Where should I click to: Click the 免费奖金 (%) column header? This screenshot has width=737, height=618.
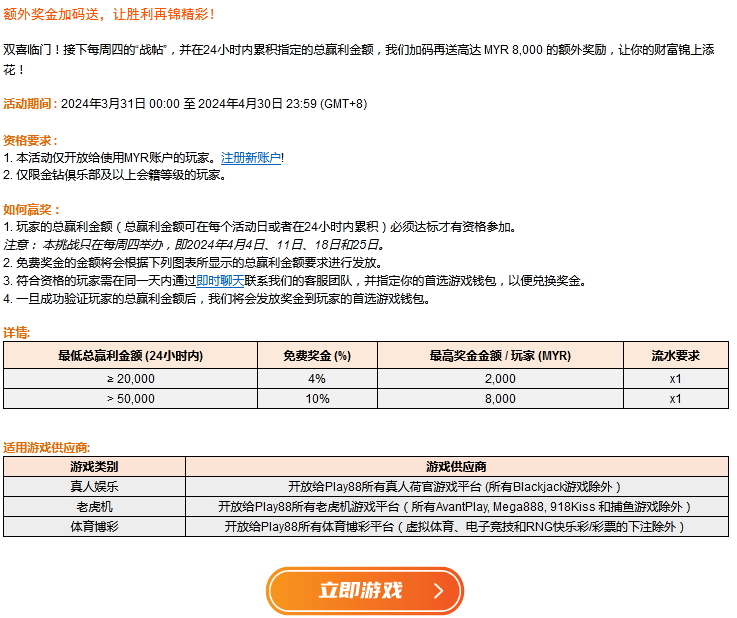[316, 355]
